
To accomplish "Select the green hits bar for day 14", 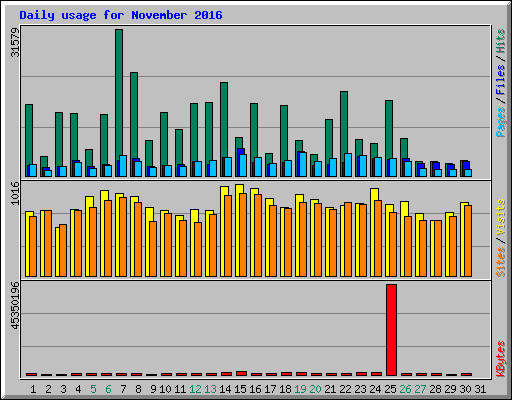I will 224,120.
